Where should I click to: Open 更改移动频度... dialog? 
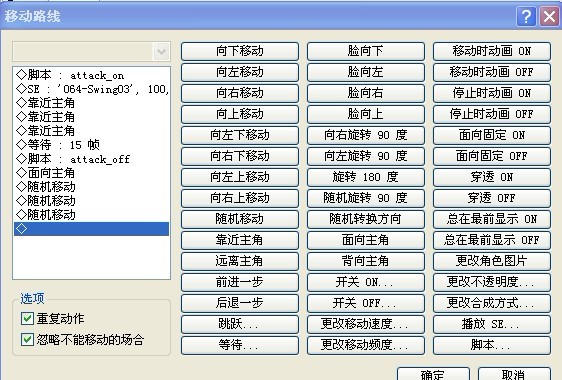click(x=366, y=345)
